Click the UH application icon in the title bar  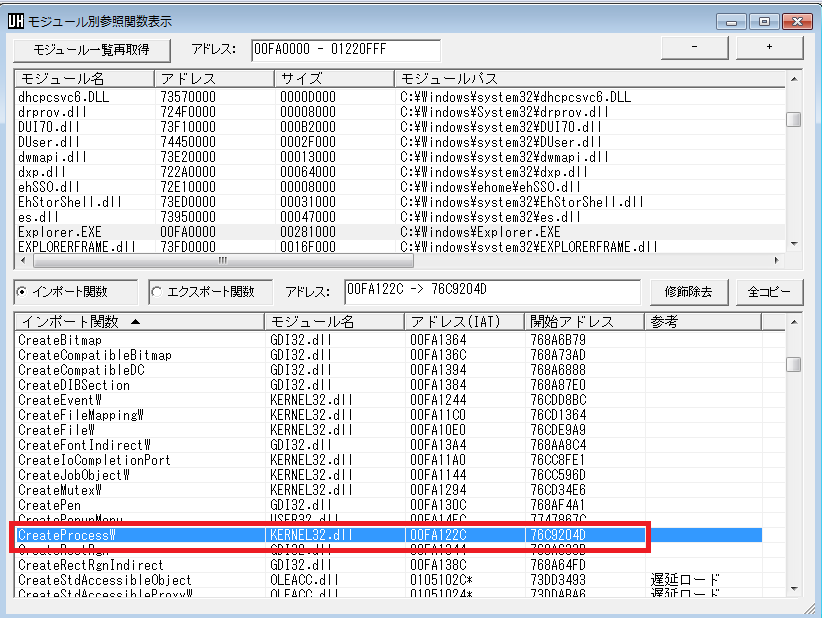click(16, 21)
